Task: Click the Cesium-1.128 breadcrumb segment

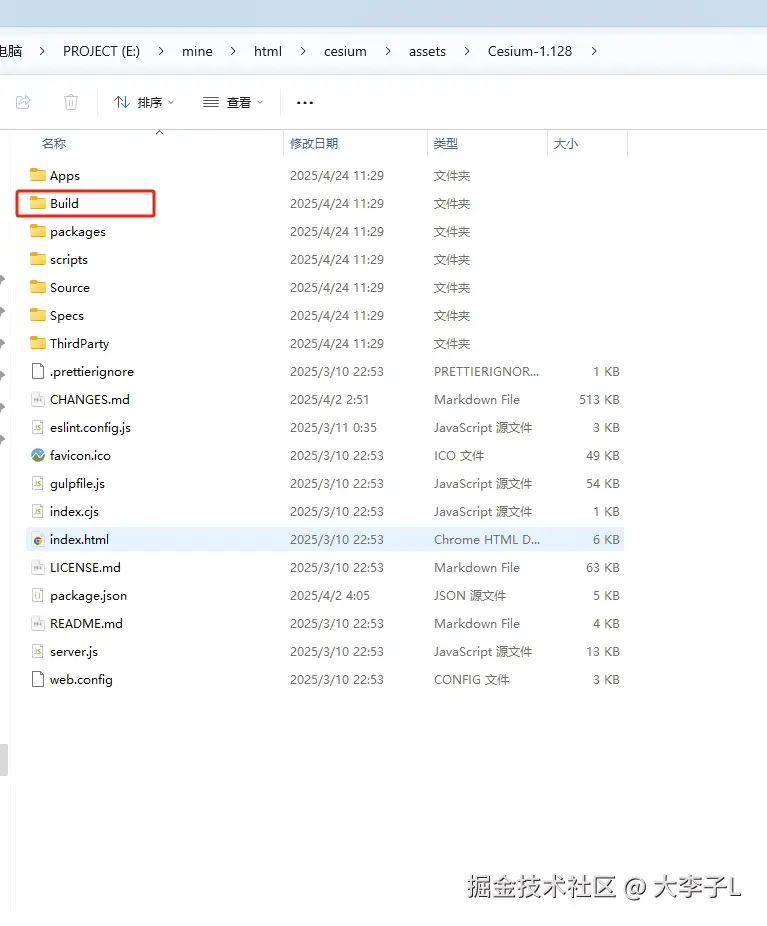Action: 530,51
